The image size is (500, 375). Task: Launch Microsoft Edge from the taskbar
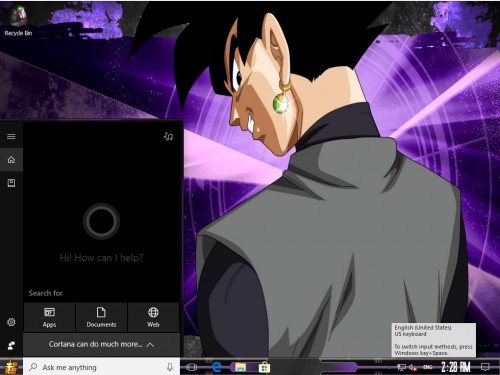coord(217,367)
